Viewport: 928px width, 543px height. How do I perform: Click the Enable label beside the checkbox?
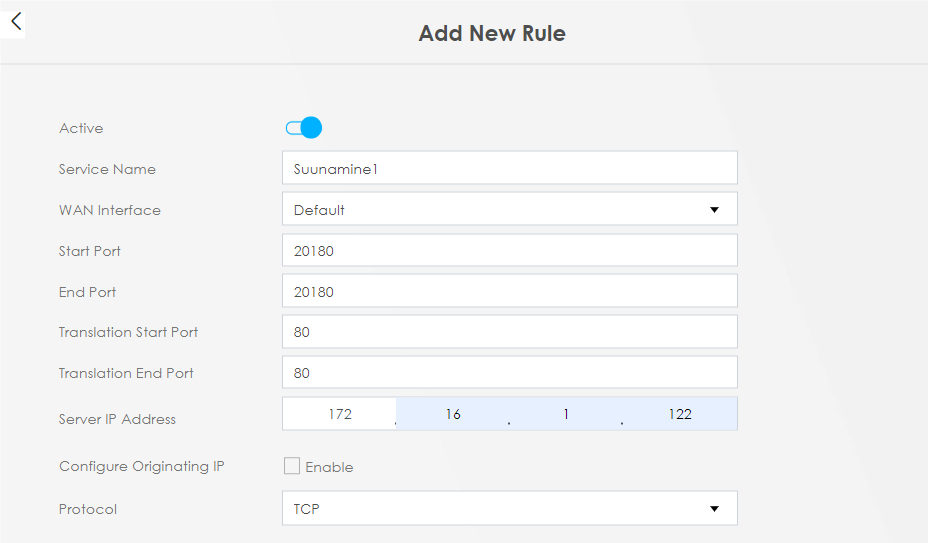click(329, 467)
